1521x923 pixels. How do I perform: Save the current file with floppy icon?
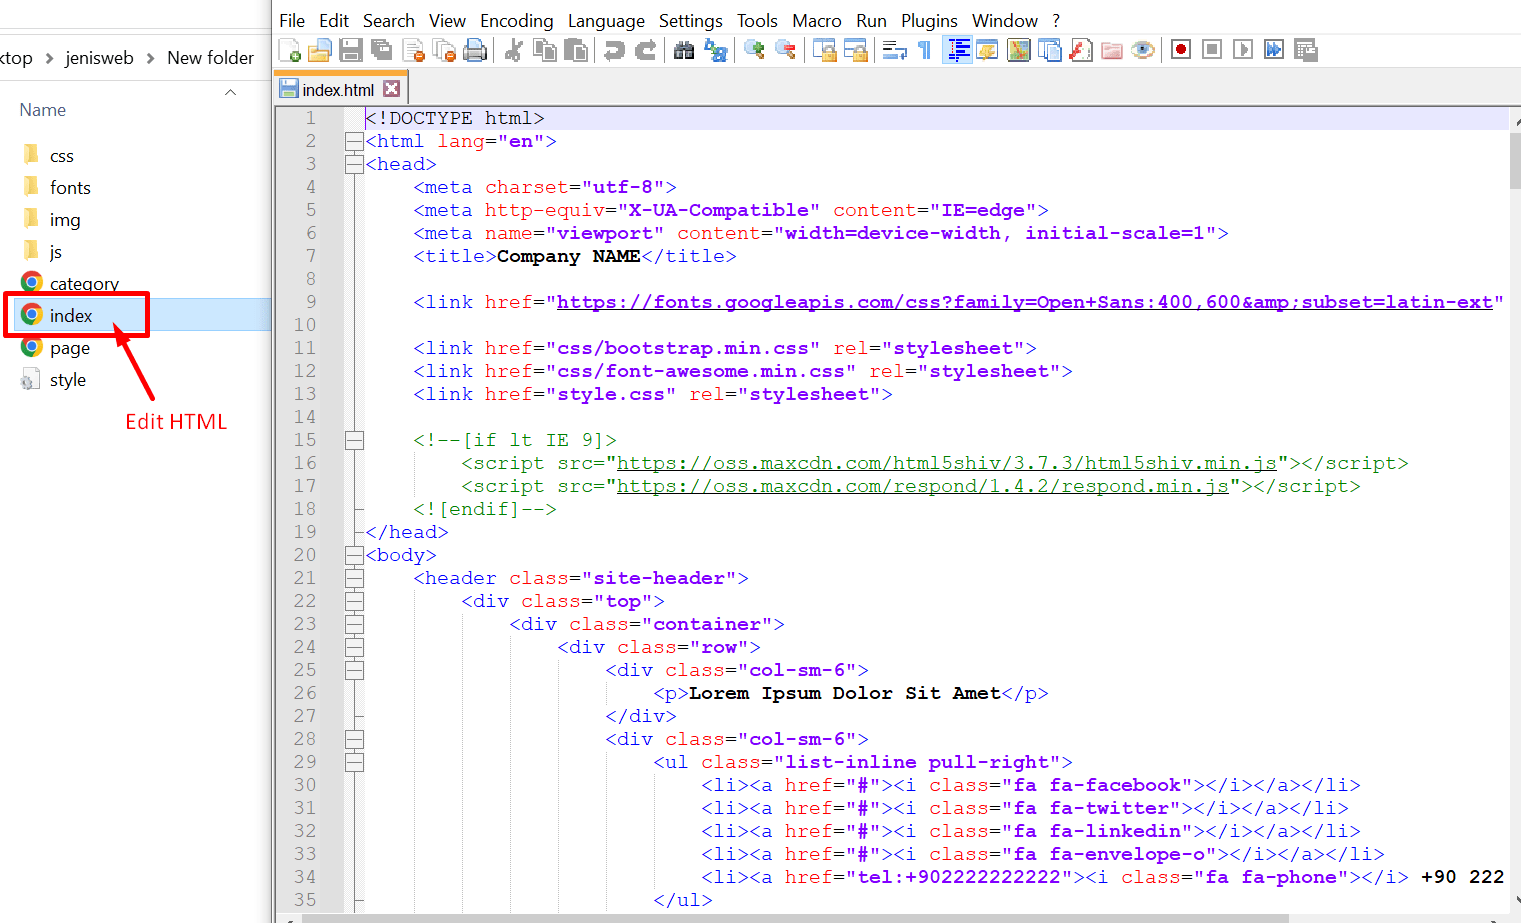click(351, 50)
